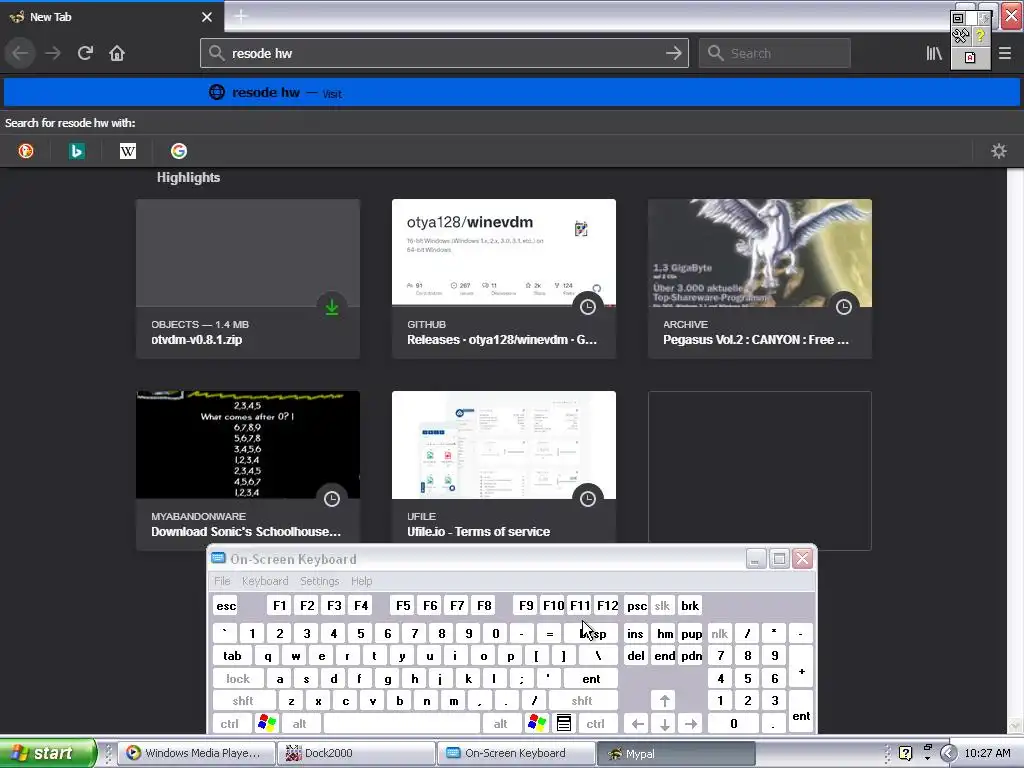The width and height of the screenshot is (1024, 768).
Task: Toggle the right shft key
Action: point(582,701)
